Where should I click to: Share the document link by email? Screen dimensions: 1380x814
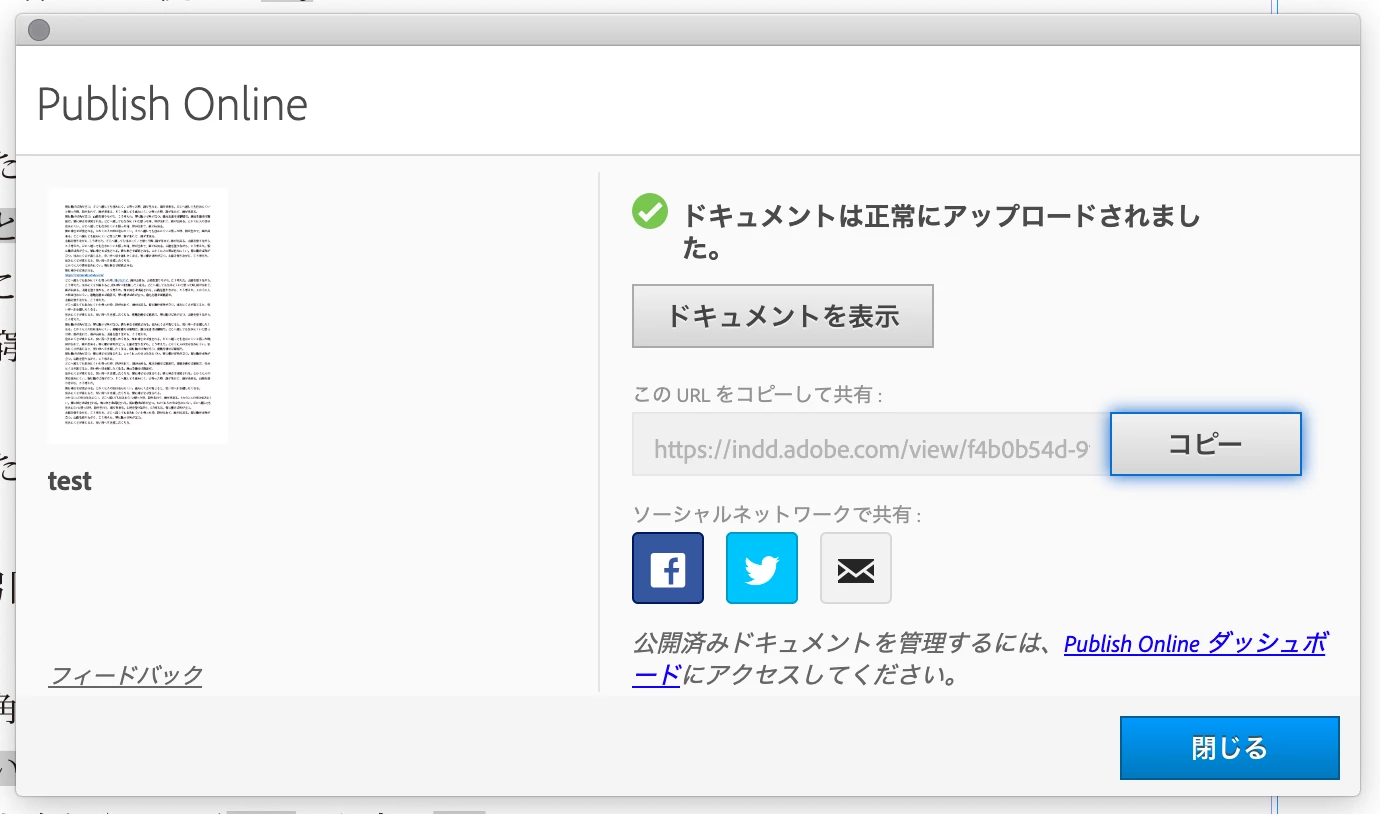(x=856, y=568)
